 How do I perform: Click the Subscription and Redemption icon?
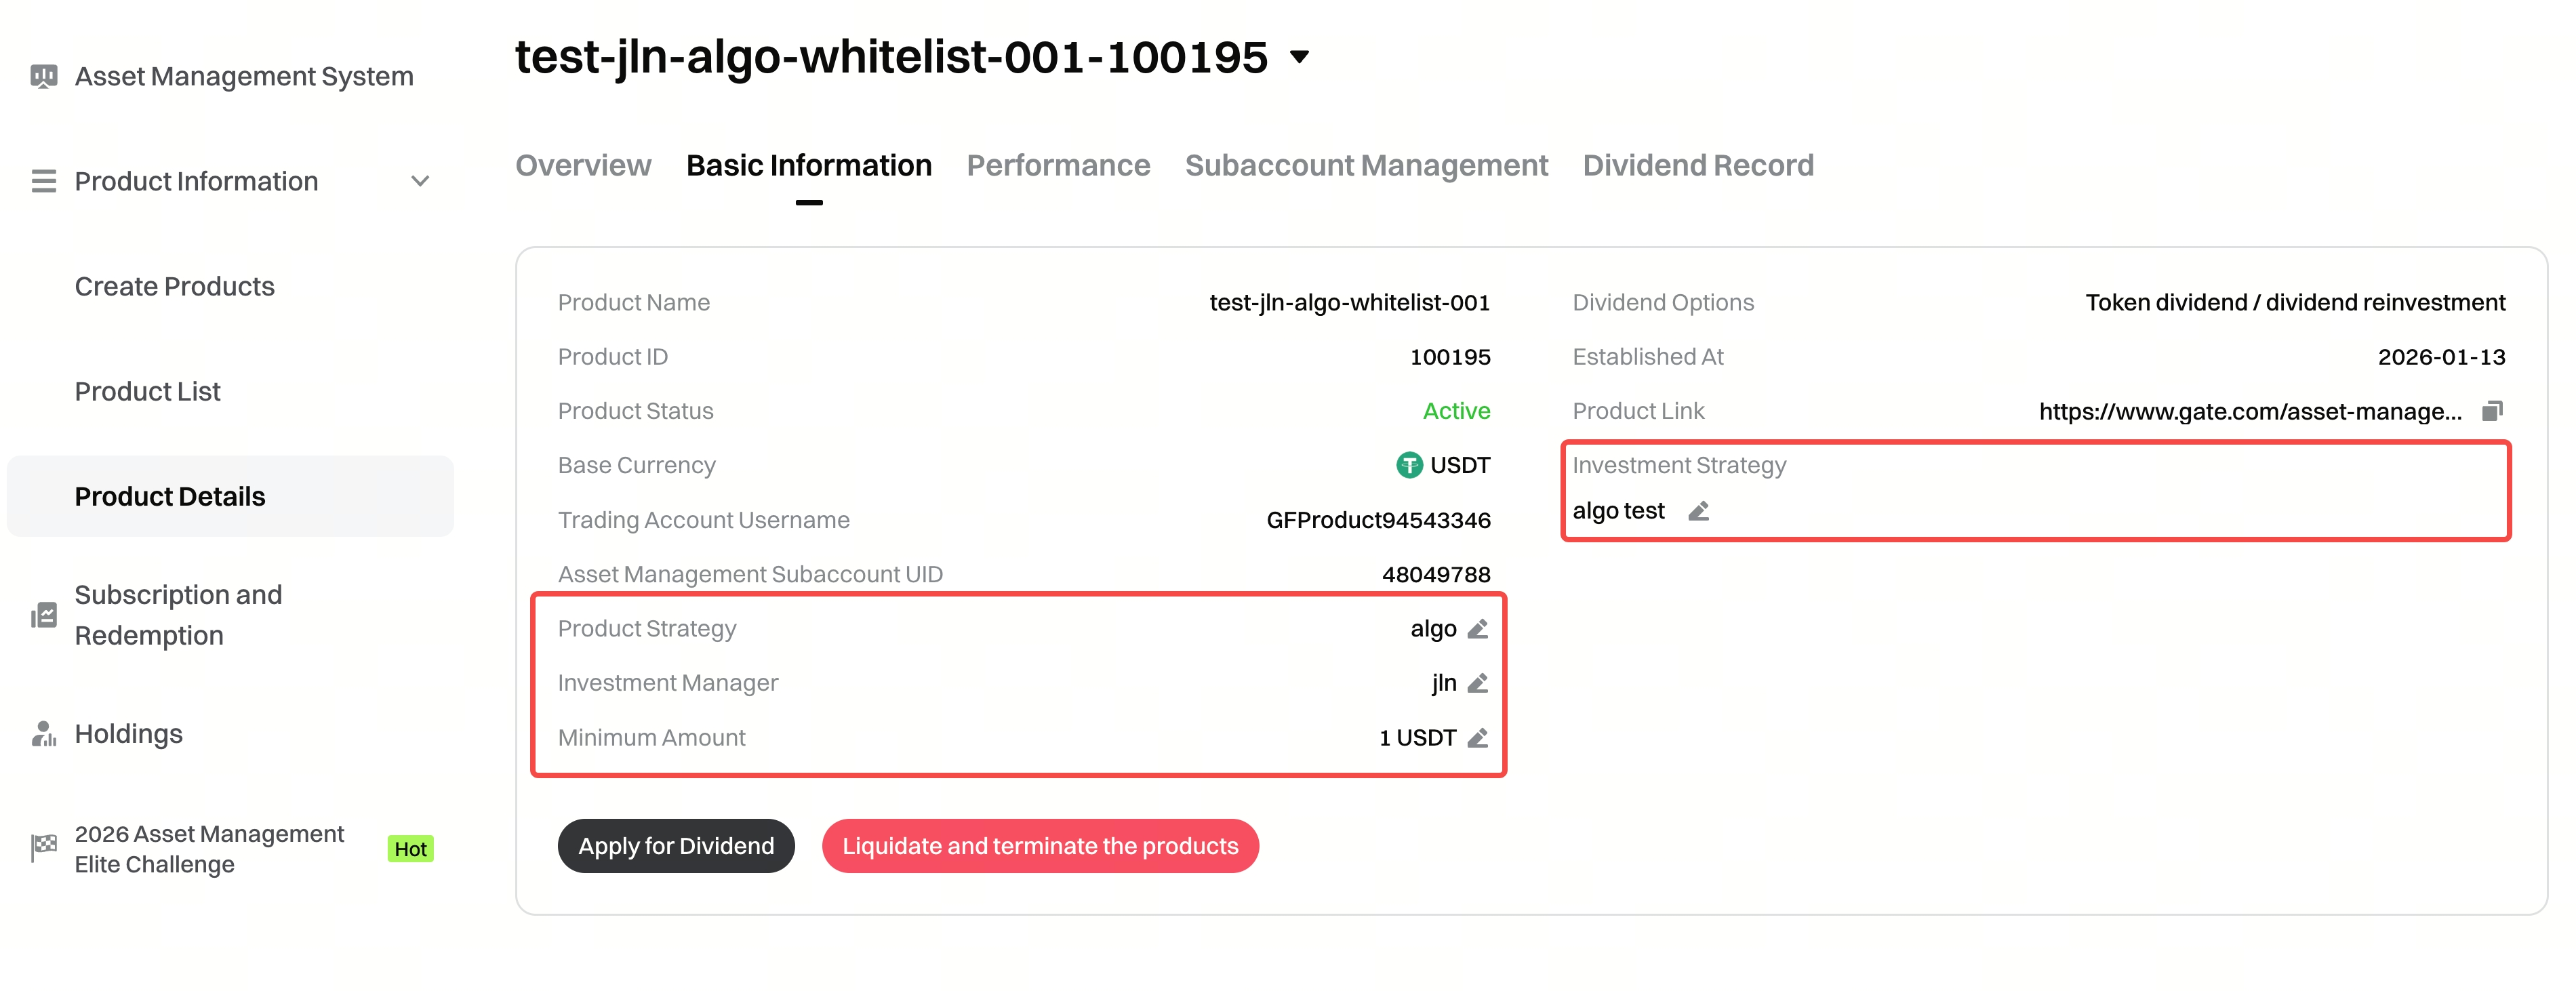(x=43, y=615)
